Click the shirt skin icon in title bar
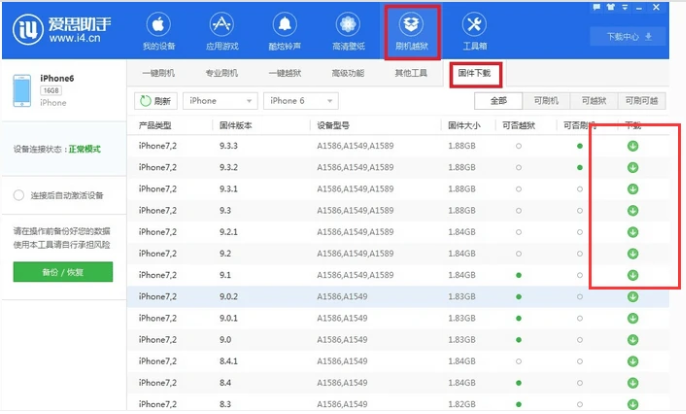Image resolution: width=686 pixels, height=414 pixels. pos(610,7)
